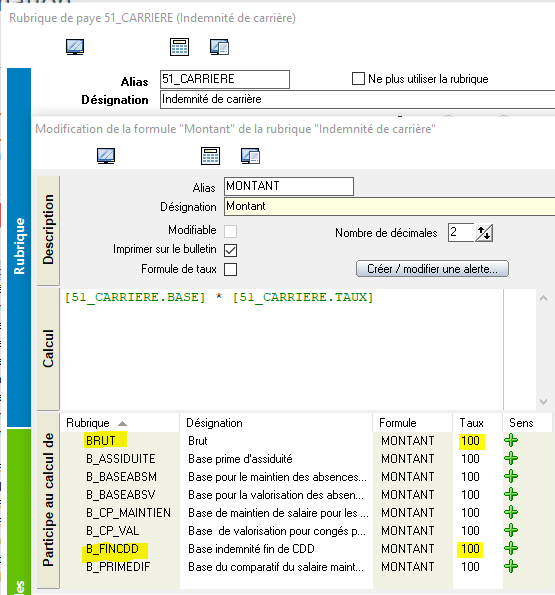This screenshot has height=595, width=555.
Task: Click 'Base de valorisation pour congés p...' cell
Action: coord(277,531)
